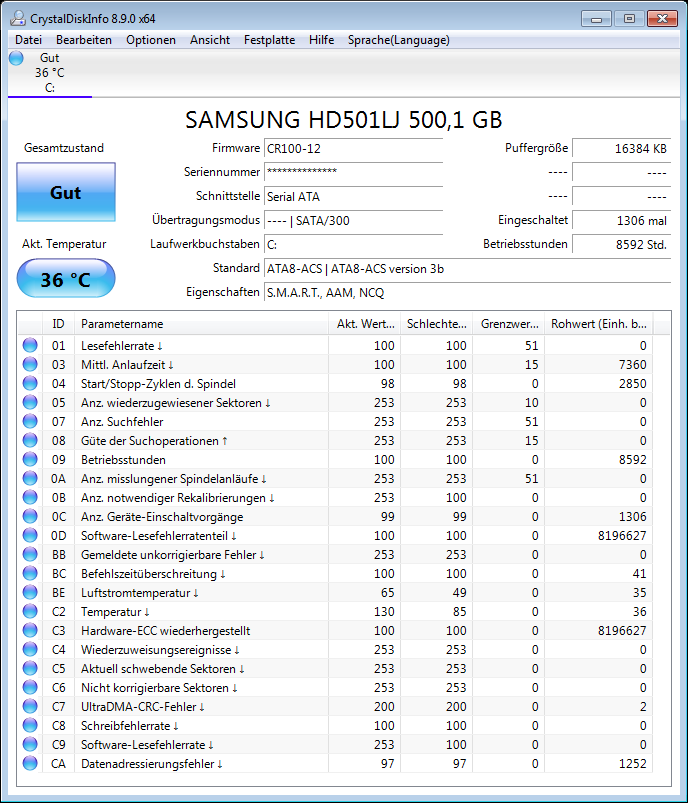The height and width of the screenshot is (803, 688).
Task: Click status orb for Nicht korrigierbare Sektoren
Action: (30, 687)
